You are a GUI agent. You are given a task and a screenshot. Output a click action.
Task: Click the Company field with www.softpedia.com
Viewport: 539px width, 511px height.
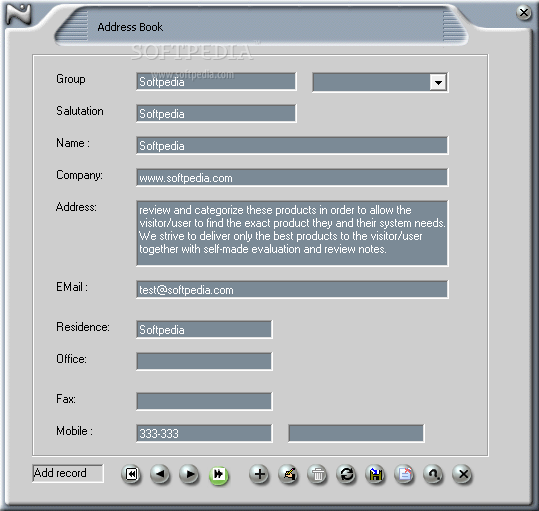point(292,178)
